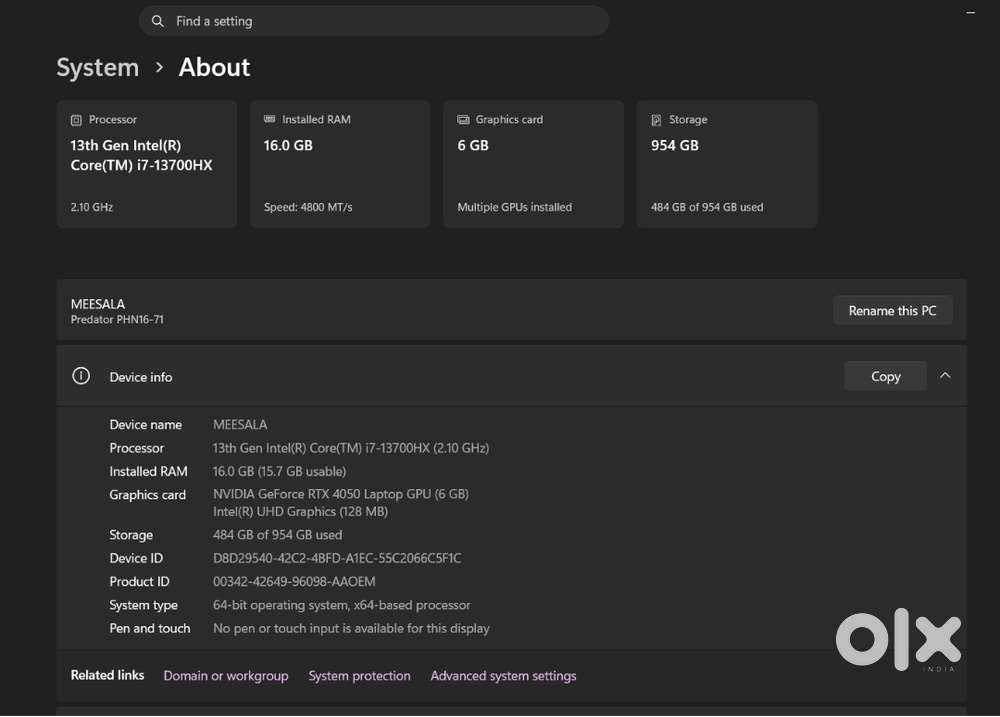1000x717 pixels.
Task: Copy the device info
Action: [x=885, y=376]
